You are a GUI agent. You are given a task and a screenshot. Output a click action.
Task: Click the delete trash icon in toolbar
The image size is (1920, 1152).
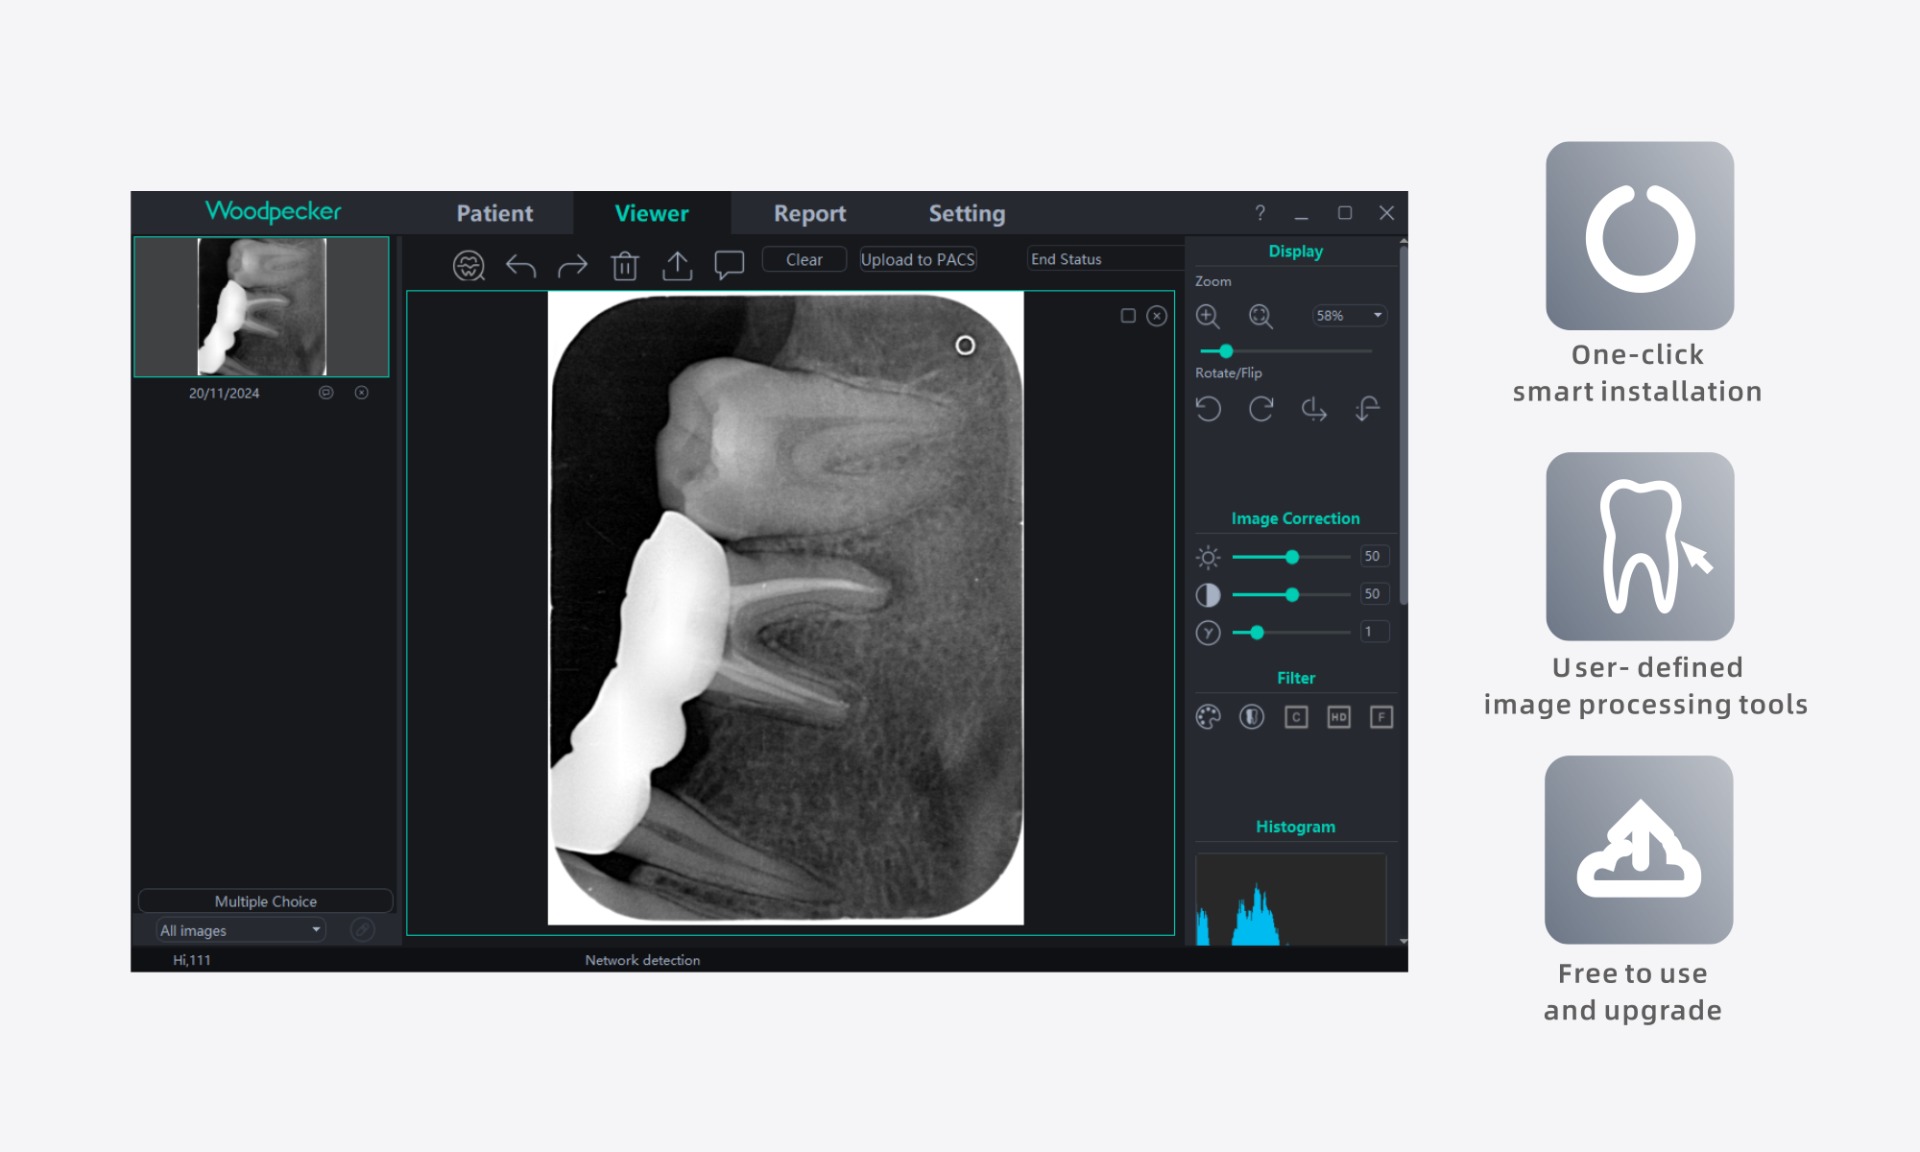625,265
